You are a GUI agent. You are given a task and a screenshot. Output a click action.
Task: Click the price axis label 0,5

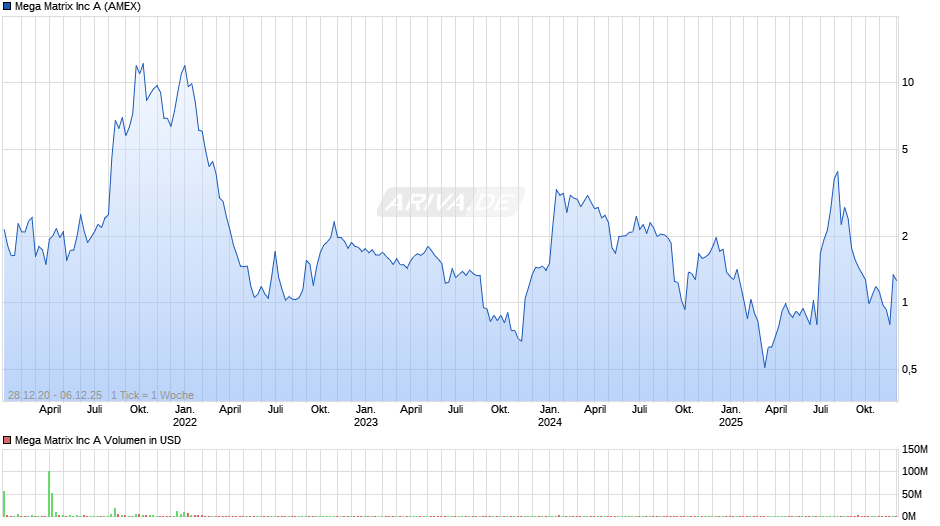(x=909, y=369)
